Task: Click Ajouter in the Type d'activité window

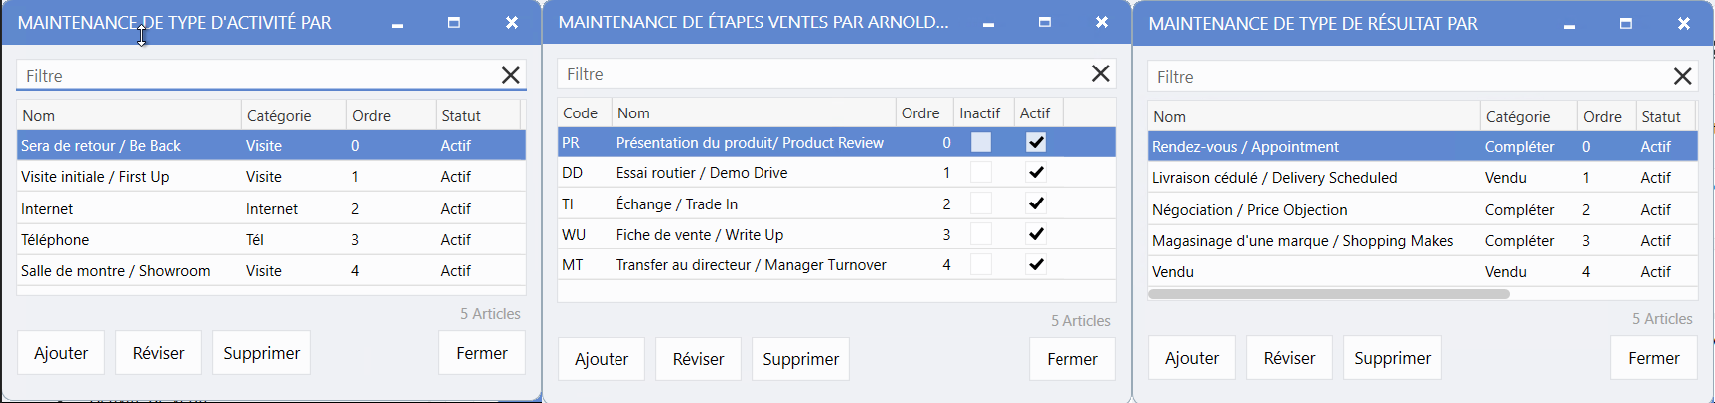Action: (x=61, y=353)
